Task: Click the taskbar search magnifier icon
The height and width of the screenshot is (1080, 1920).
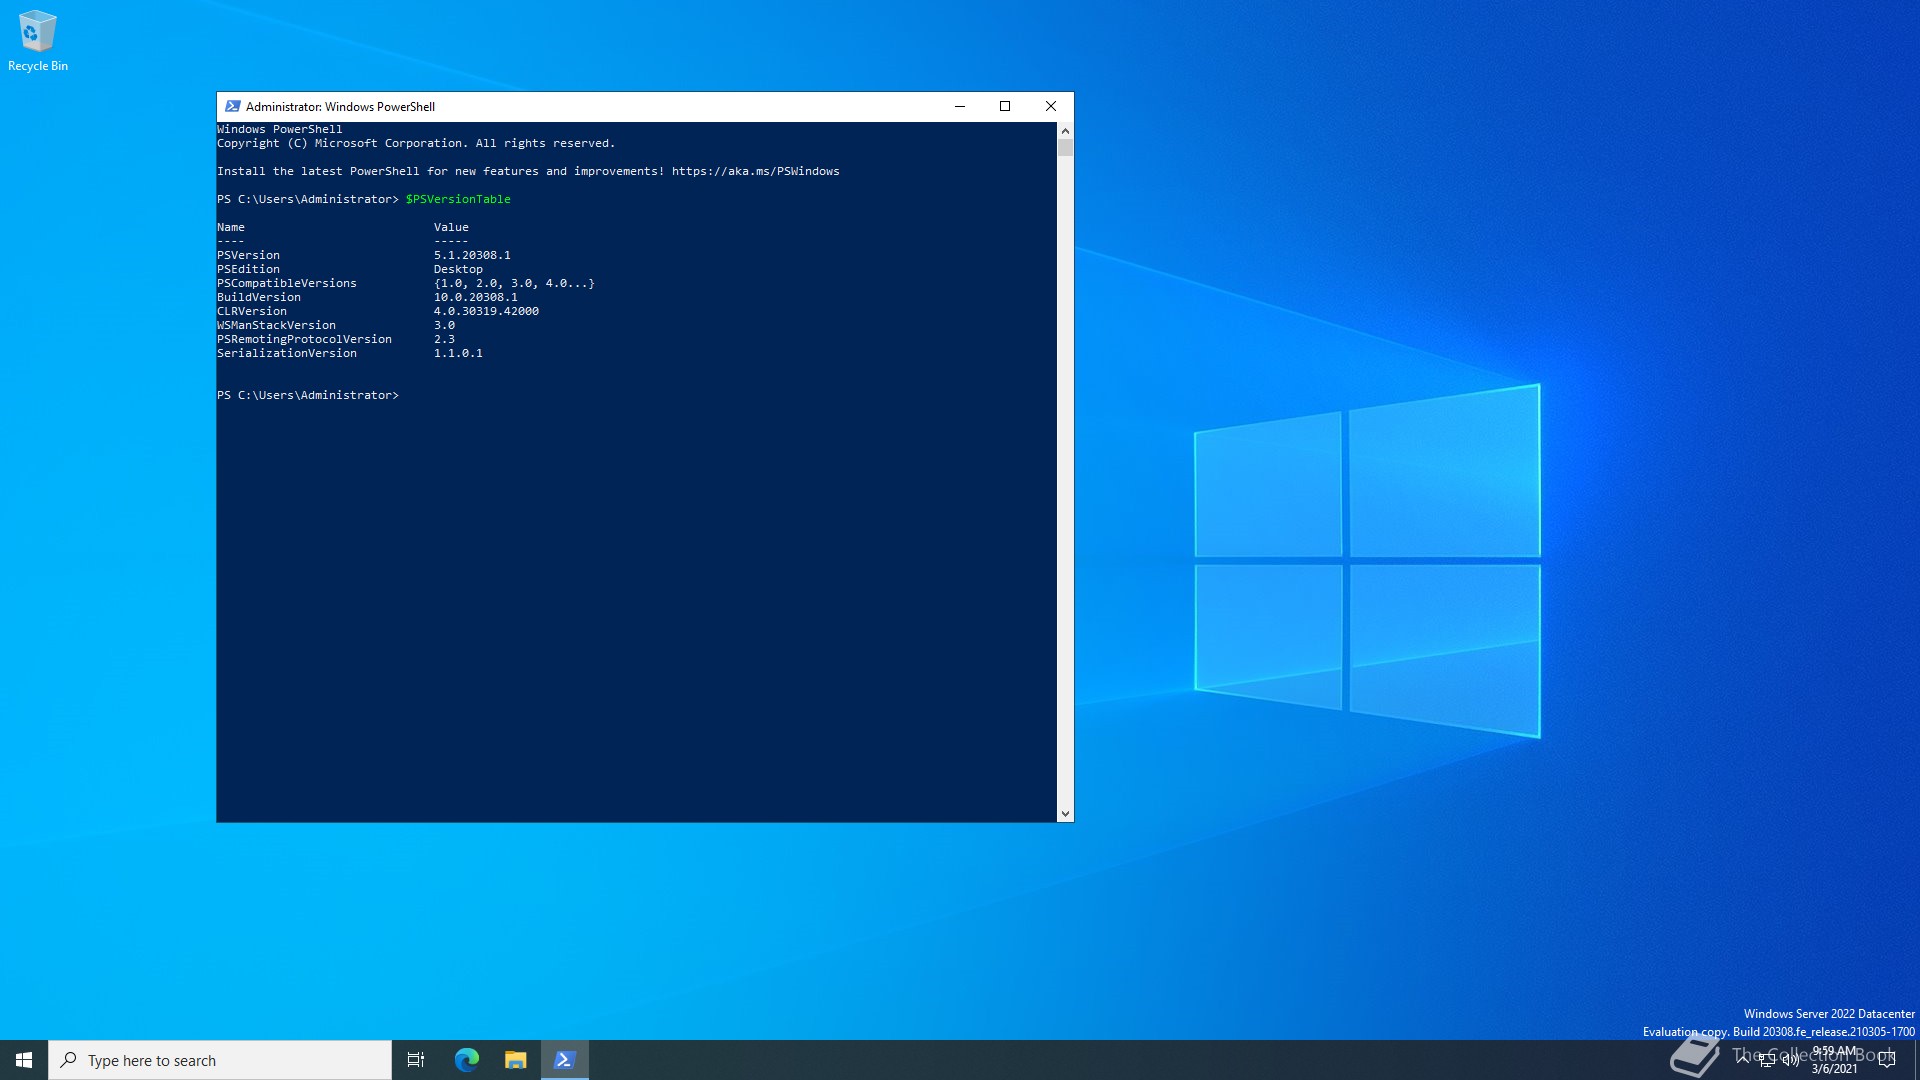Action: tap(69, 1060)
